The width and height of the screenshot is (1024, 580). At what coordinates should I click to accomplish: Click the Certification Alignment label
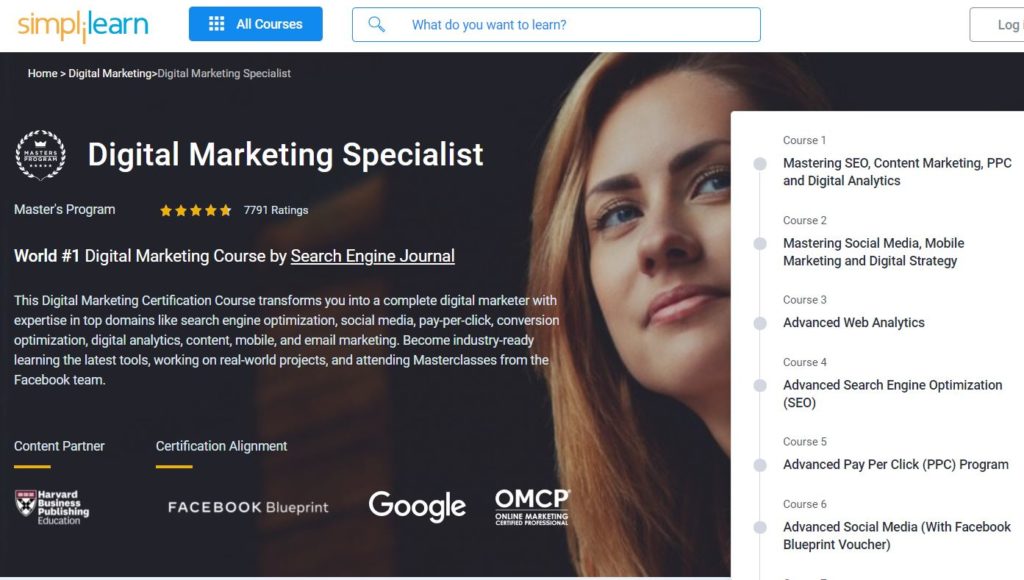point(221,446)
